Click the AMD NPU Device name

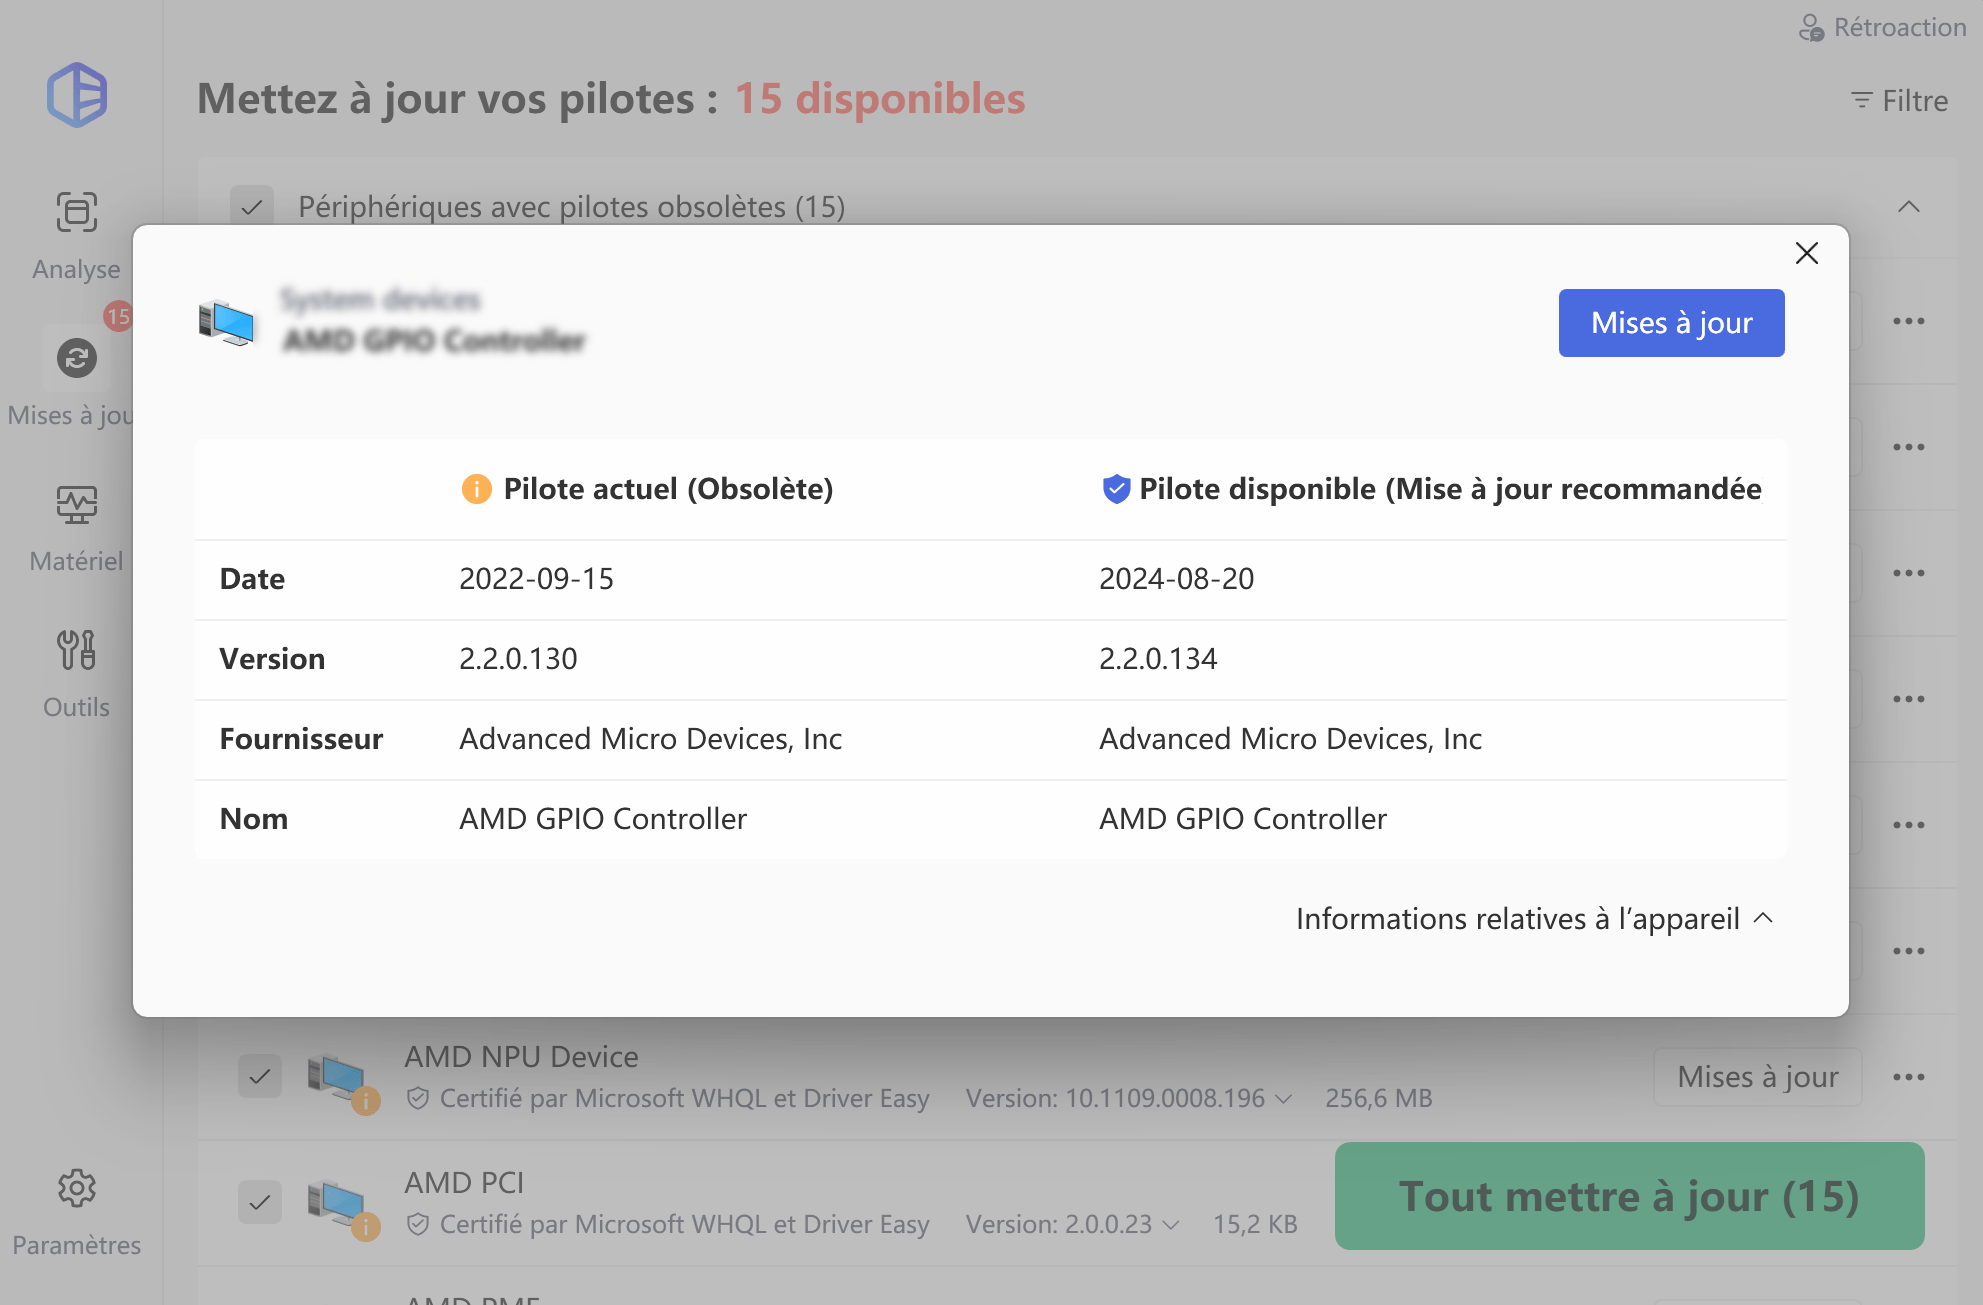click(521, 1057)
